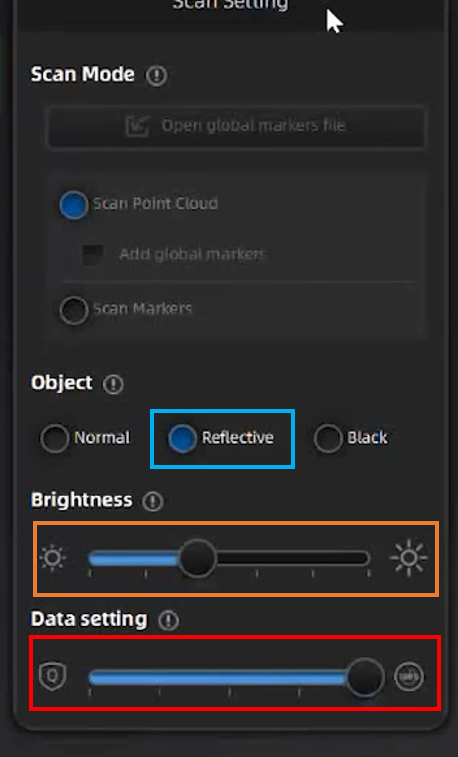Click the Scan Mode info icon
Screen dimensions: 458x757
pos(156,76)
